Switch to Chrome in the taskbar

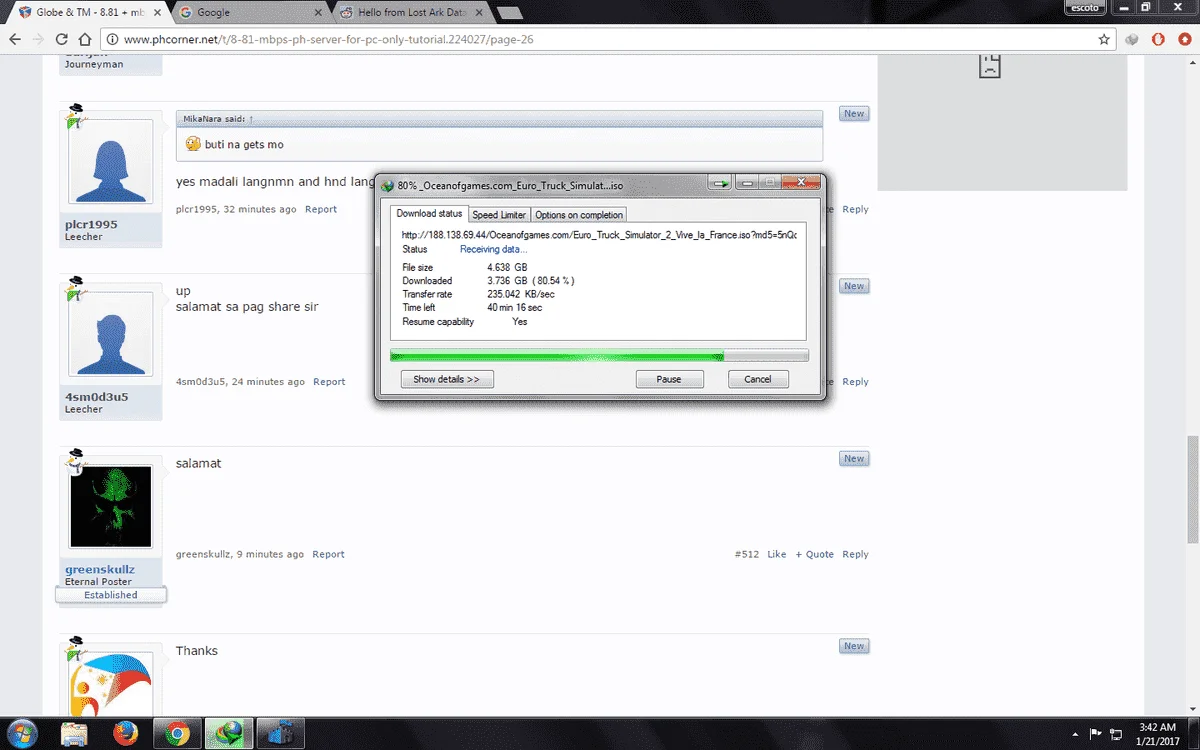click(x=177, y=733)
